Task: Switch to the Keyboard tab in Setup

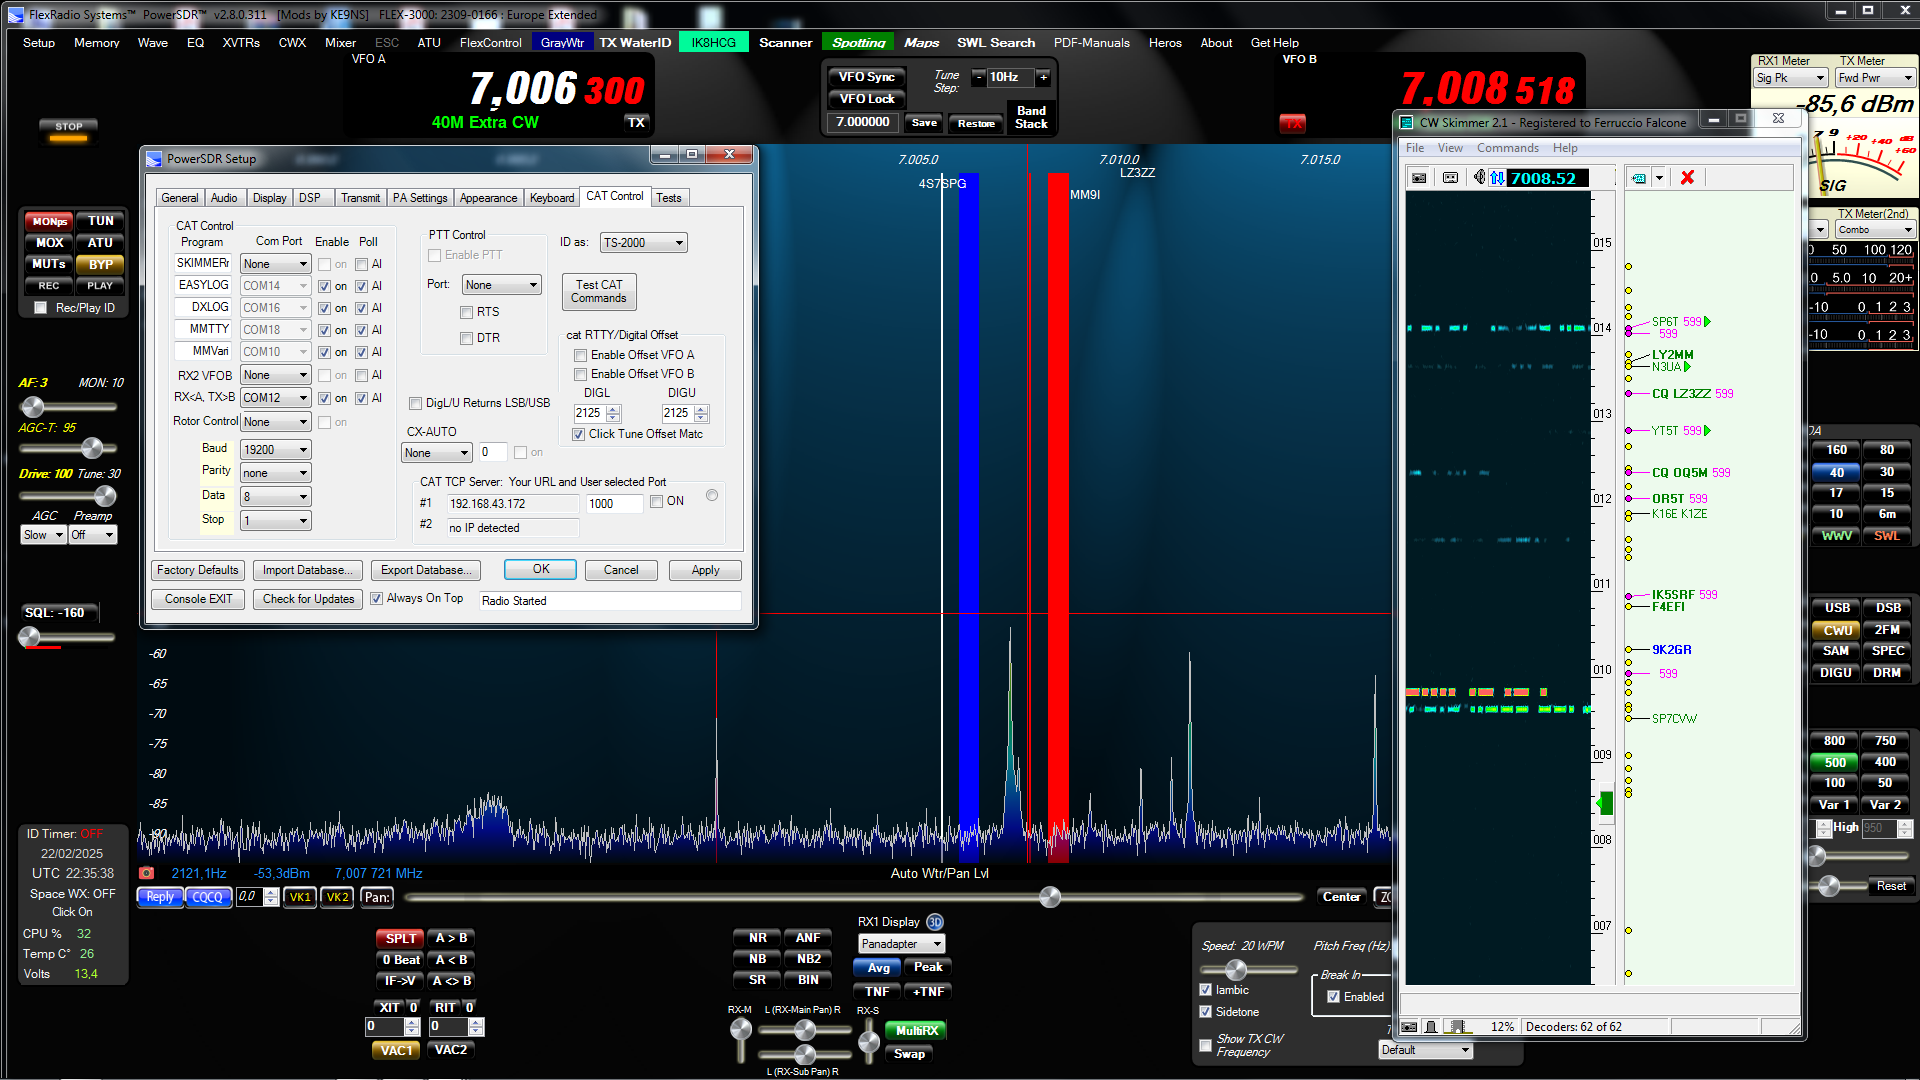Action: 552,198
